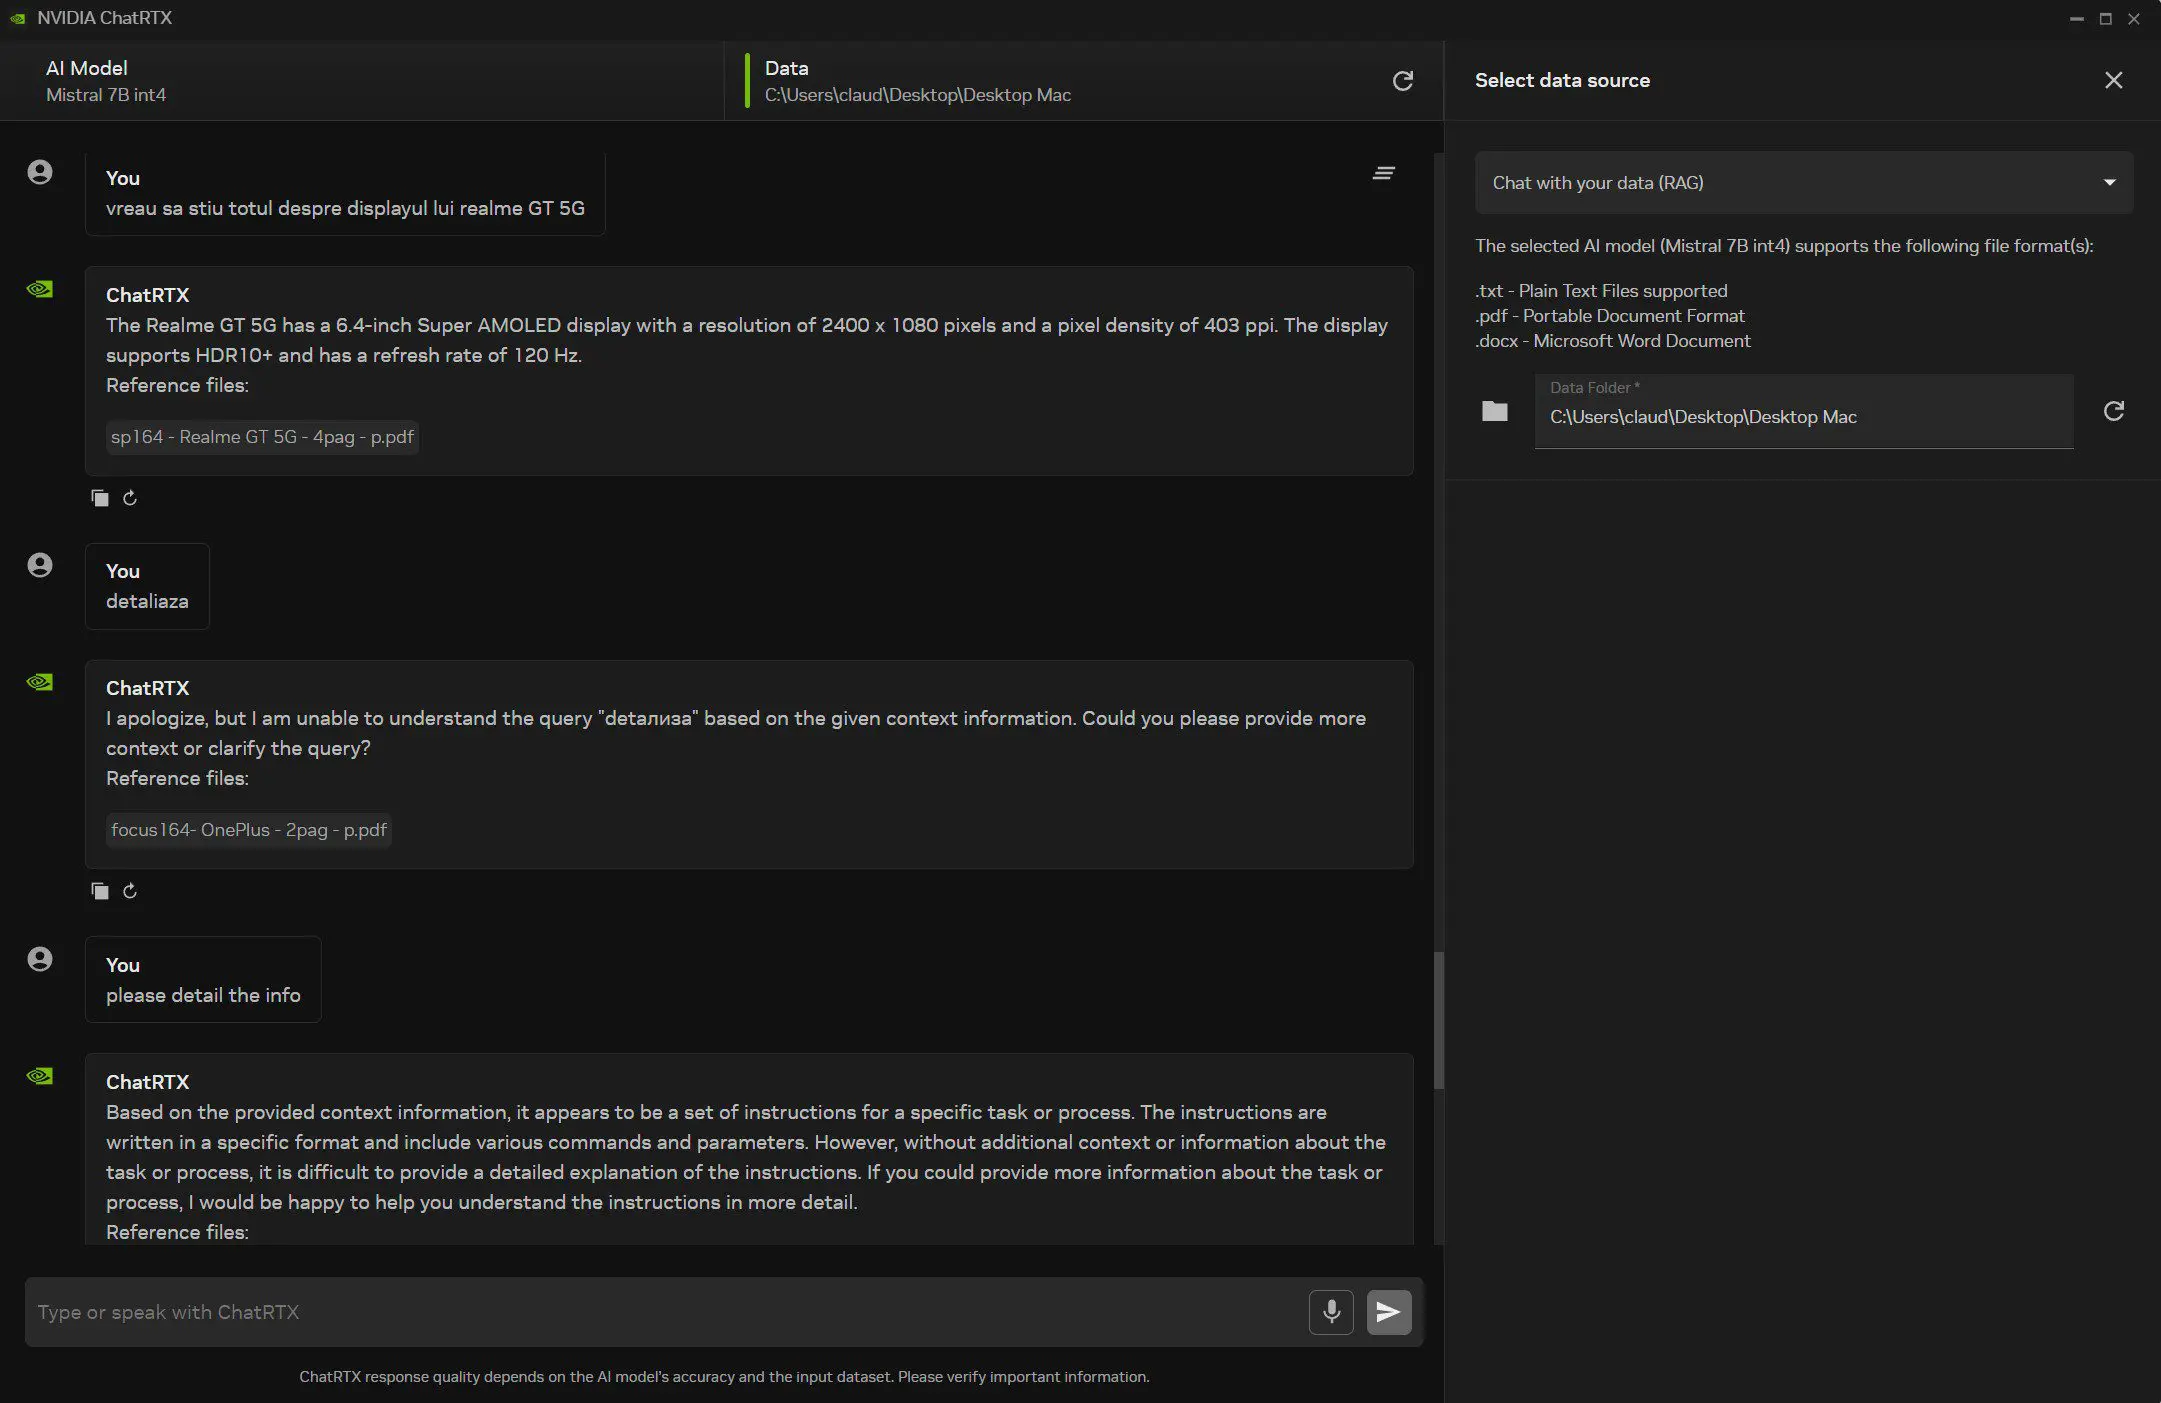This screenshot has width=2161, height=1403.
Task: Copy the Realme GT 5G response
Action: click(100, 498)
